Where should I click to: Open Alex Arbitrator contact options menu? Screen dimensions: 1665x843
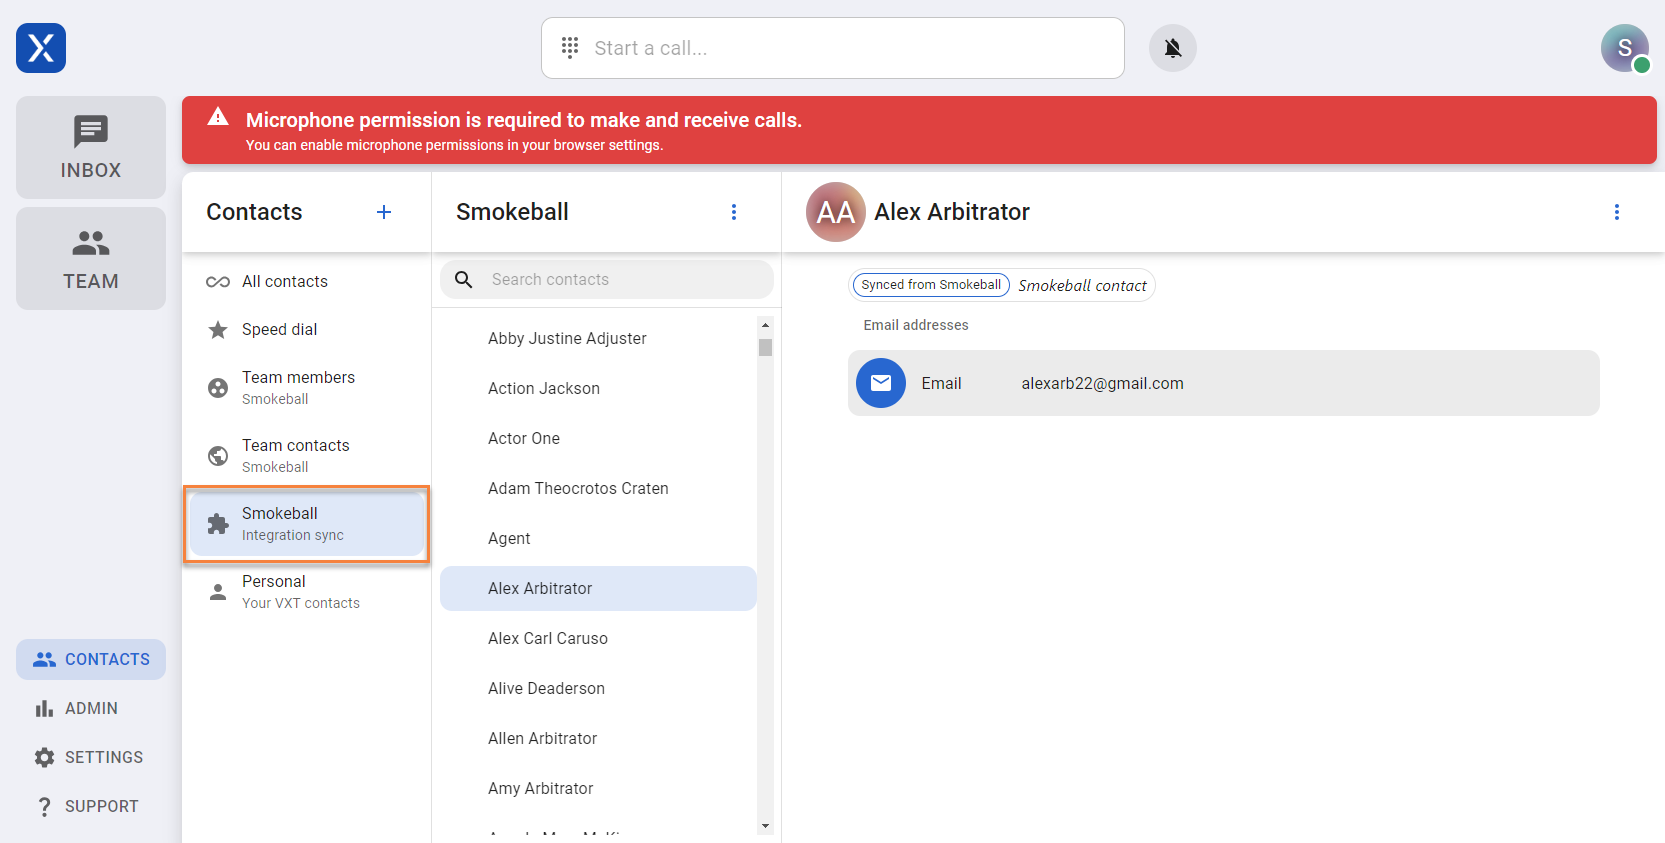1617,212
